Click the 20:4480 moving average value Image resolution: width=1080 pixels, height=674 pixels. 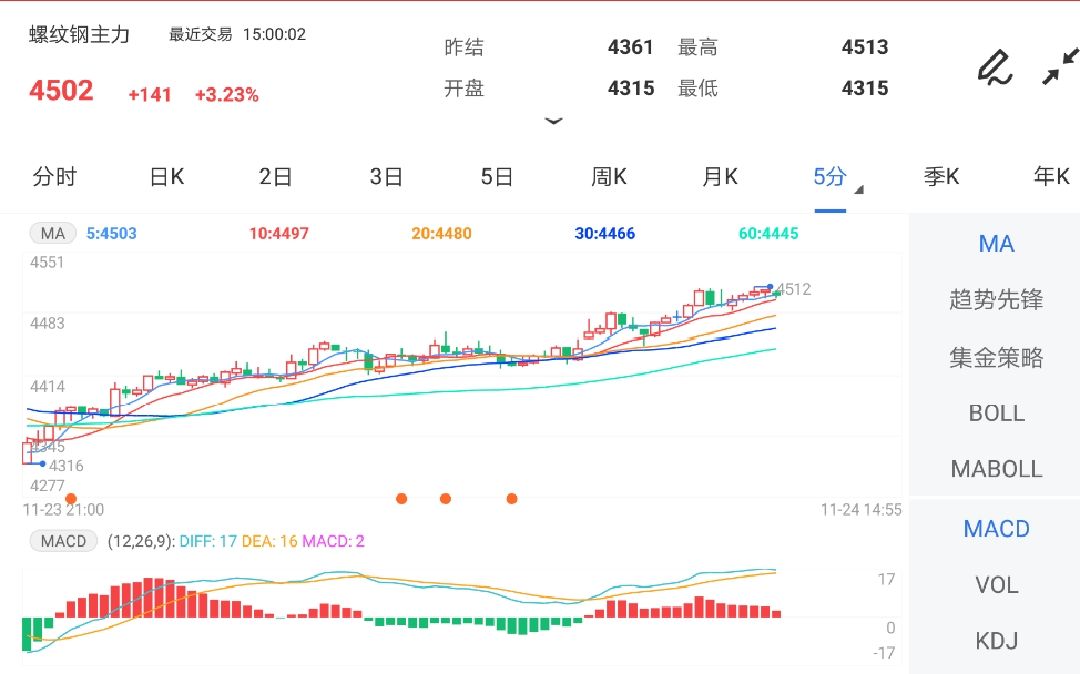pyautogui.click(x=442, y=233)
